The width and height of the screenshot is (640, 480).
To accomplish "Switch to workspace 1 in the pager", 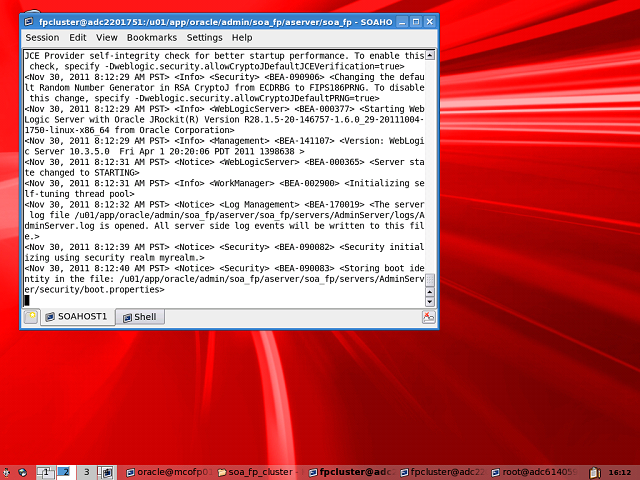I will click(x=46, y=471).
